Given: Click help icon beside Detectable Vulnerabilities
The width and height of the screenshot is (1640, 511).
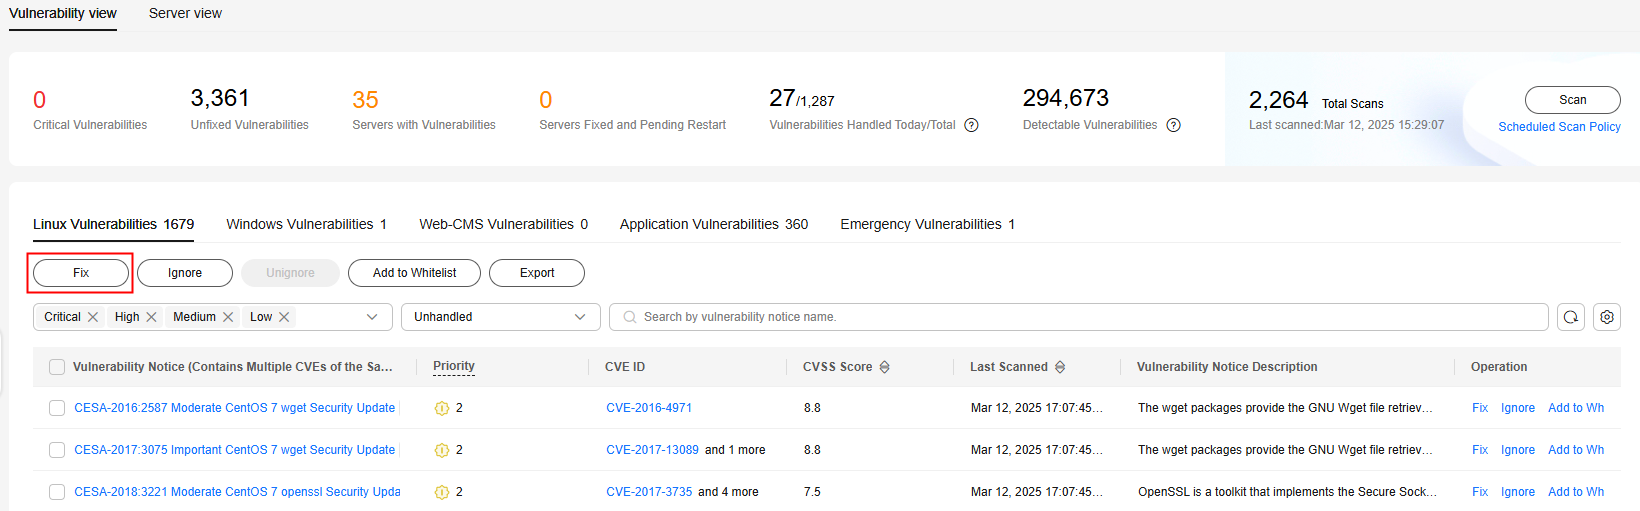Looking at the screenshot, I should coord(1174,125).
